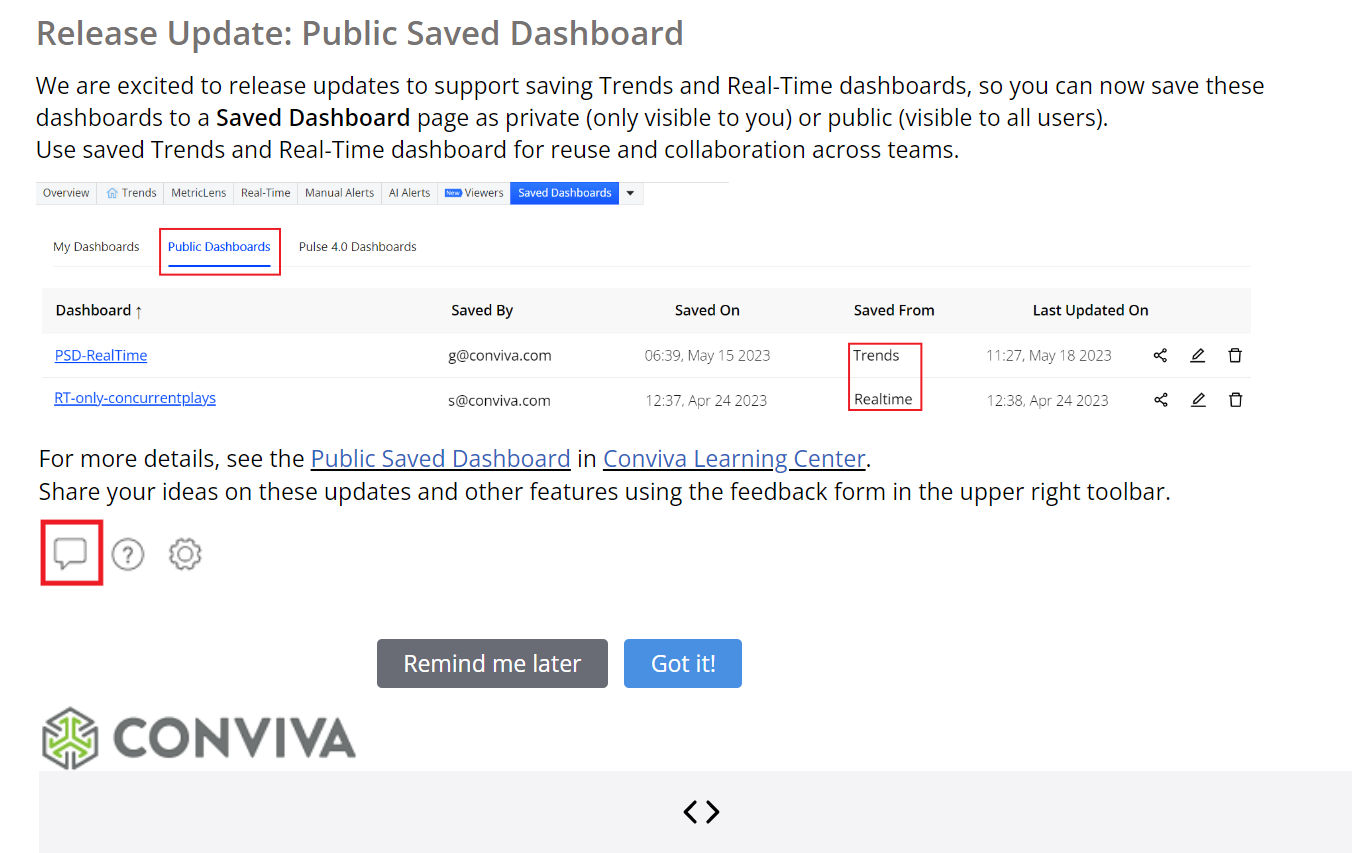Click the embed code brackets icon
1352x853 pixels.
point(701,812)
